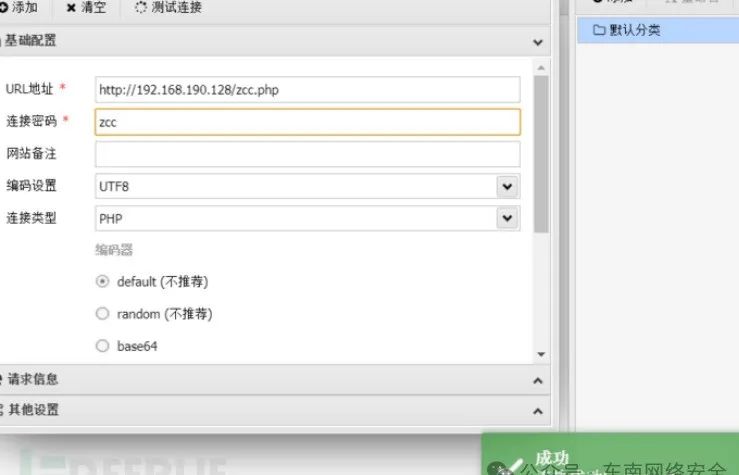Viewport: 739px width, 475px height.
Task: Click the URL地址 input field
Action: (307, 90)
